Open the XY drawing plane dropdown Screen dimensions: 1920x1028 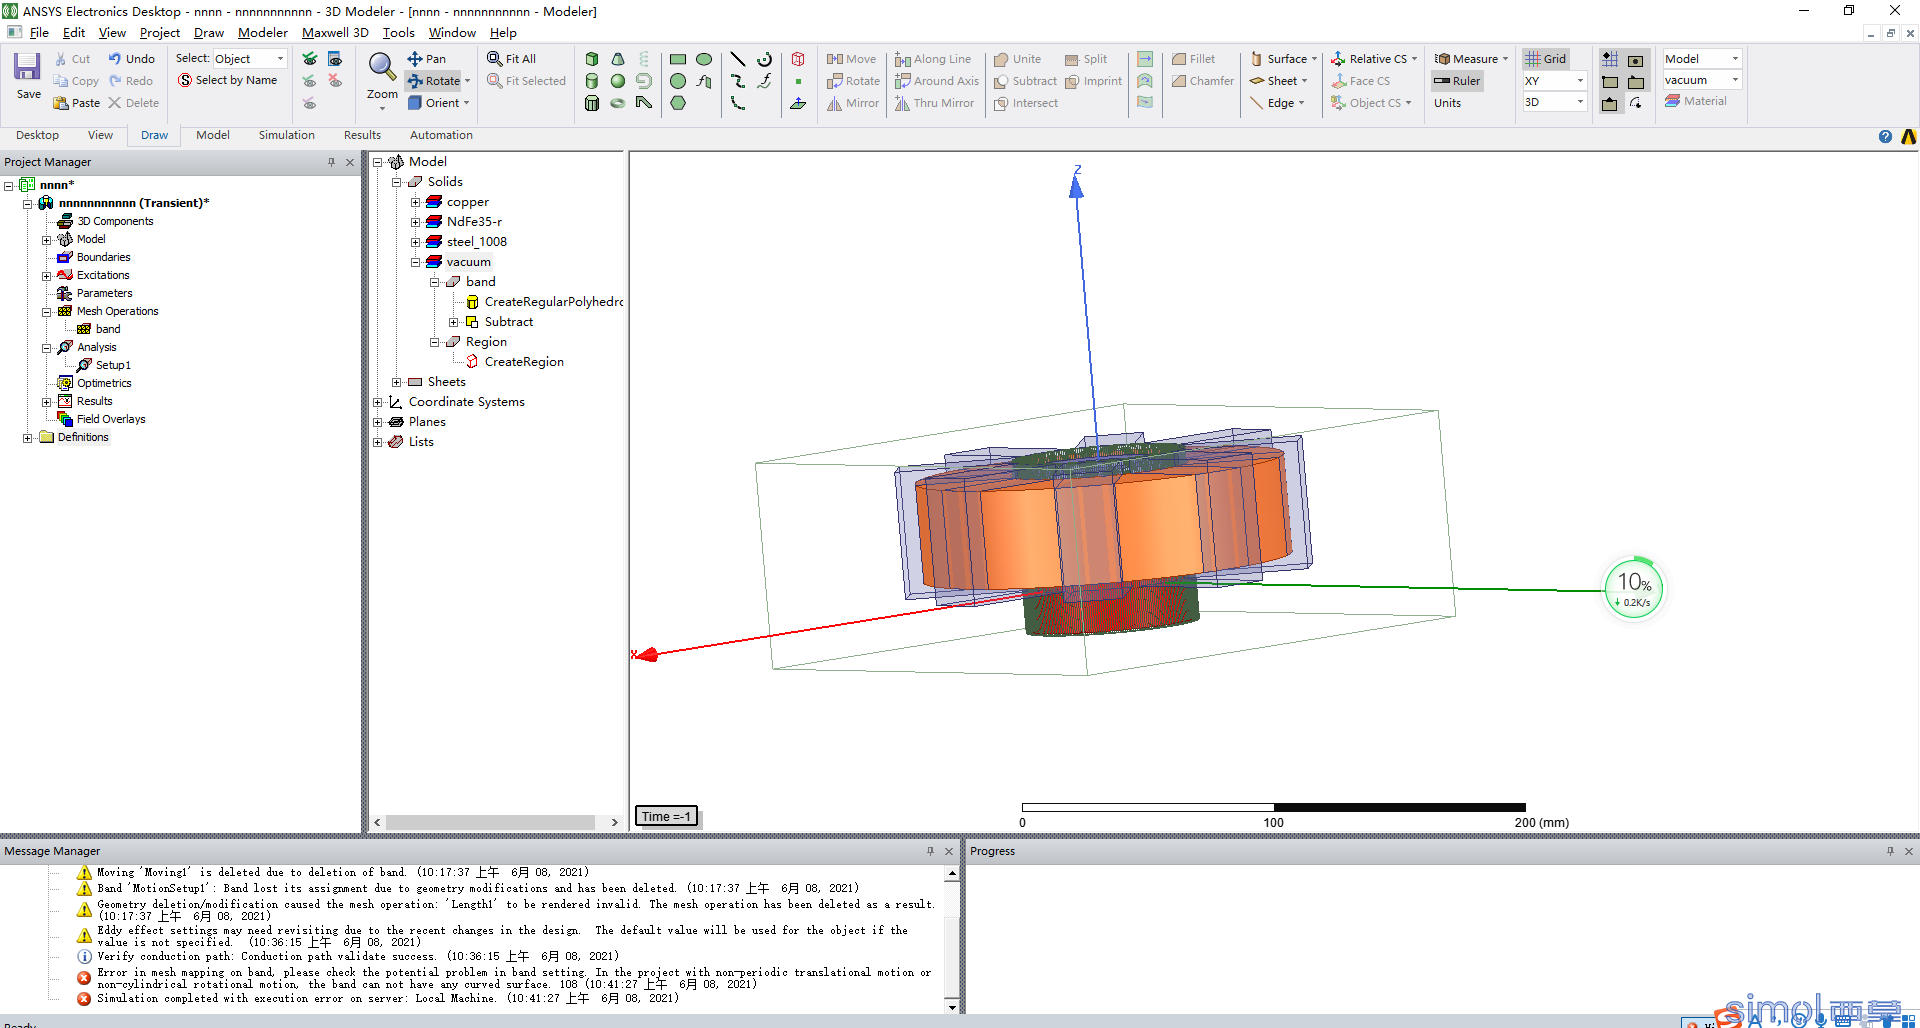1554,81
